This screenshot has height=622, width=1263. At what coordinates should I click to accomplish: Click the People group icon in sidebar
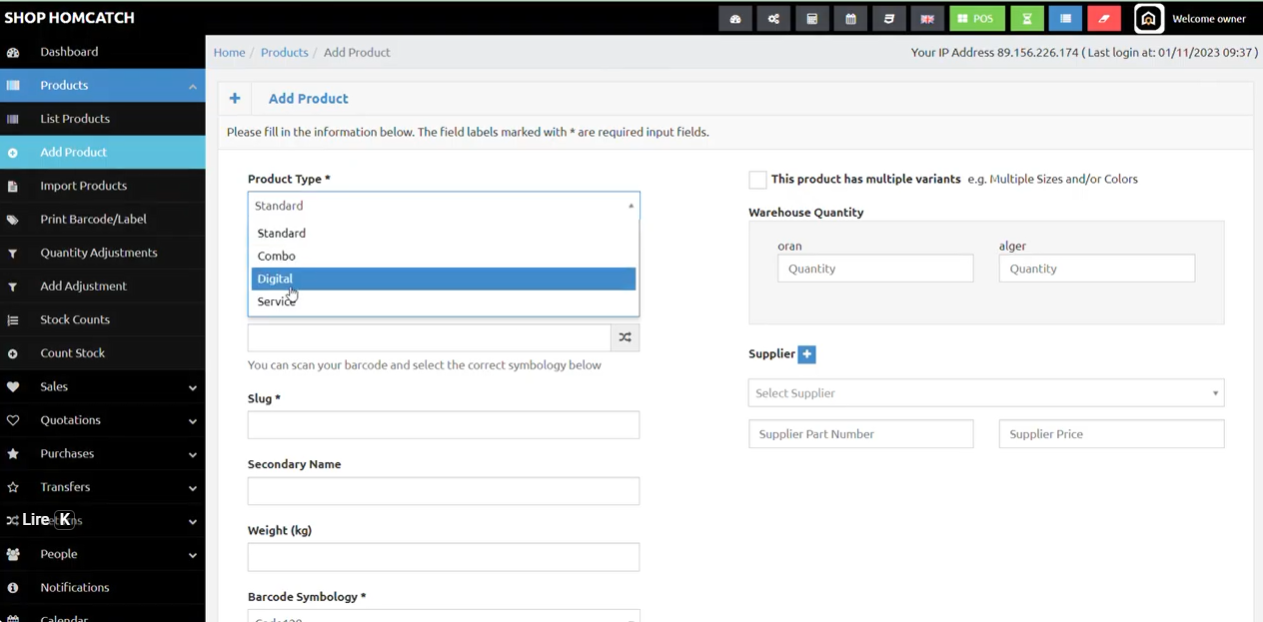(13, 554)
